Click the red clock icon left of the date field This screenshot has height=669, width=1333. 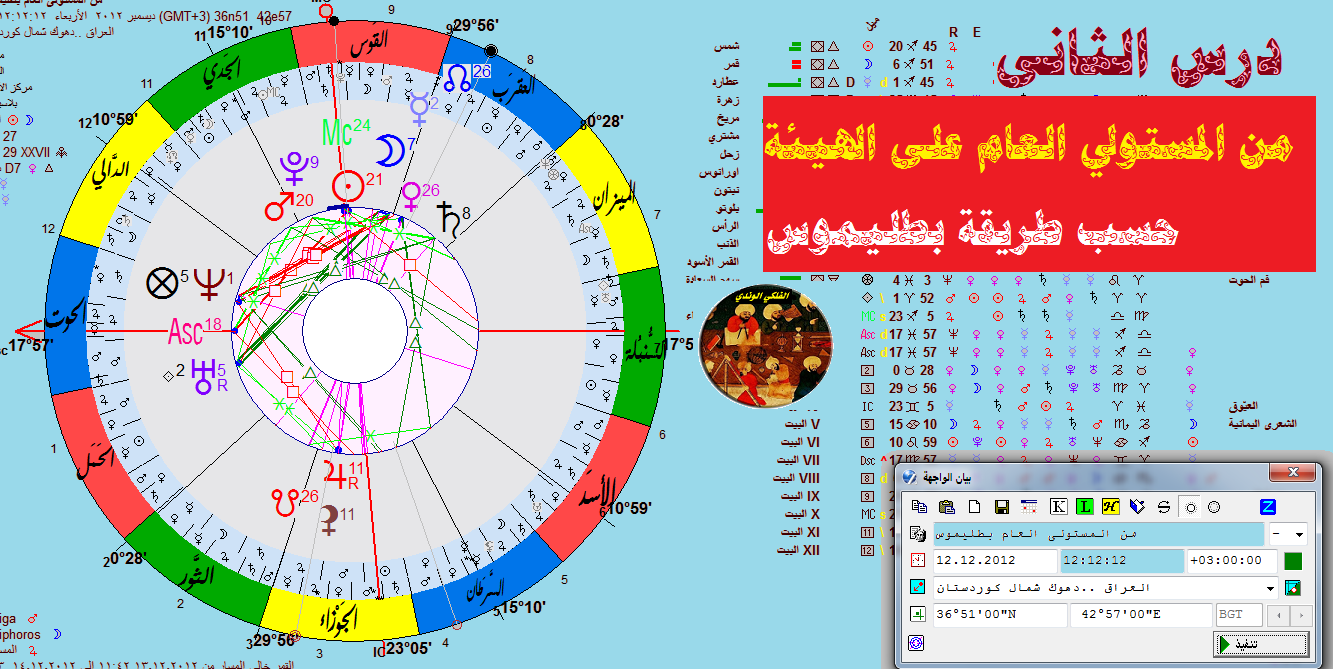tap(916, 560)
